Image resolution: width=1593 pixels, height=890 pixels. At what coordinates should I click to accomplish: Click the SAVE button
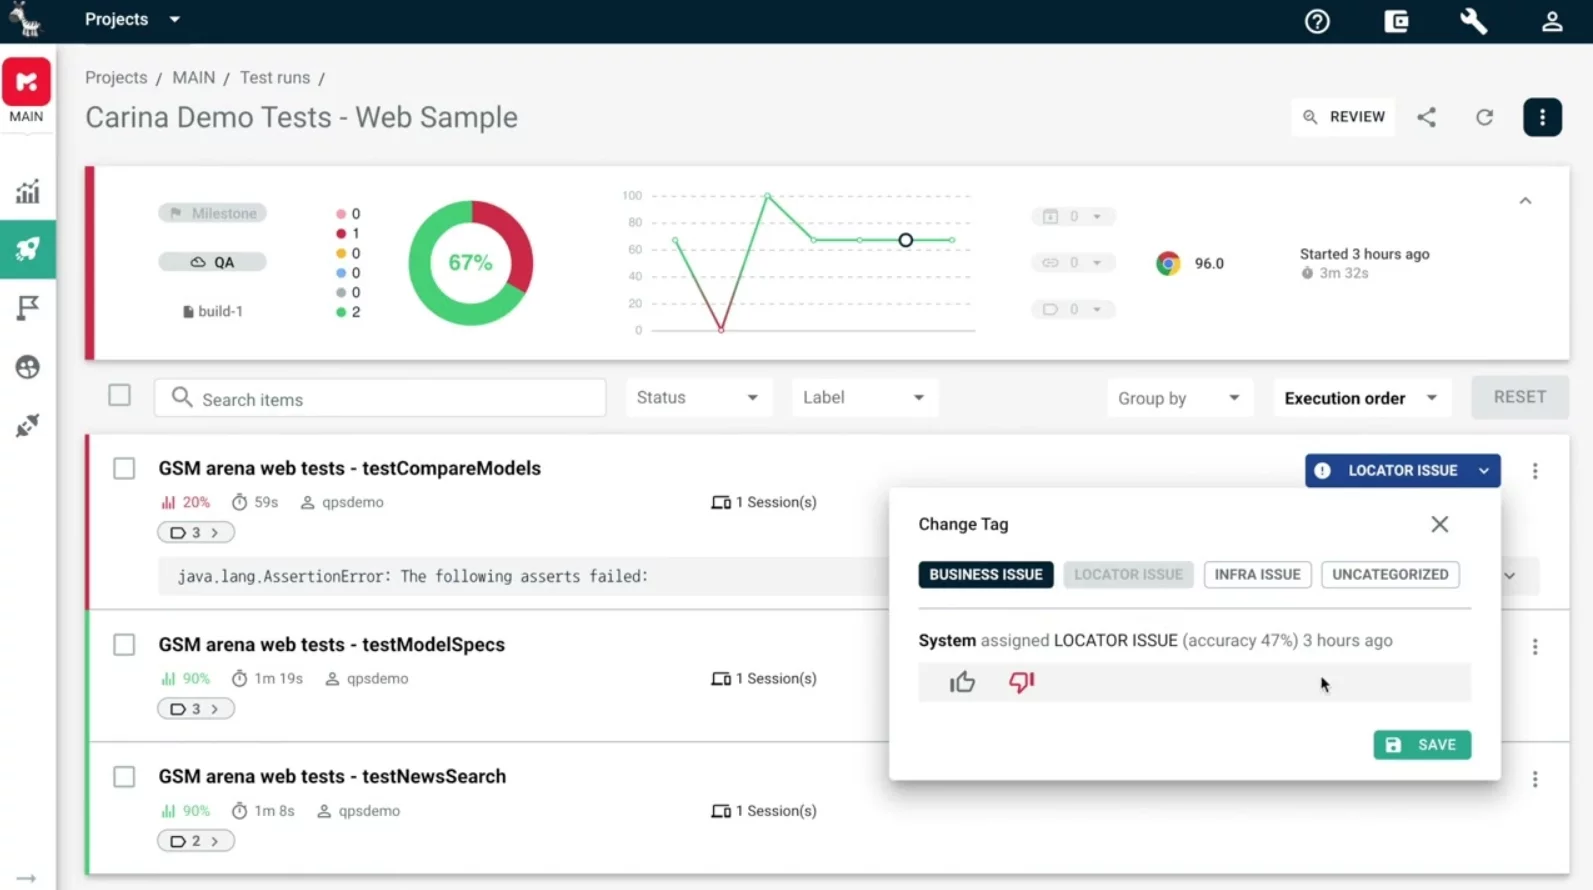tap(1421, 745)
